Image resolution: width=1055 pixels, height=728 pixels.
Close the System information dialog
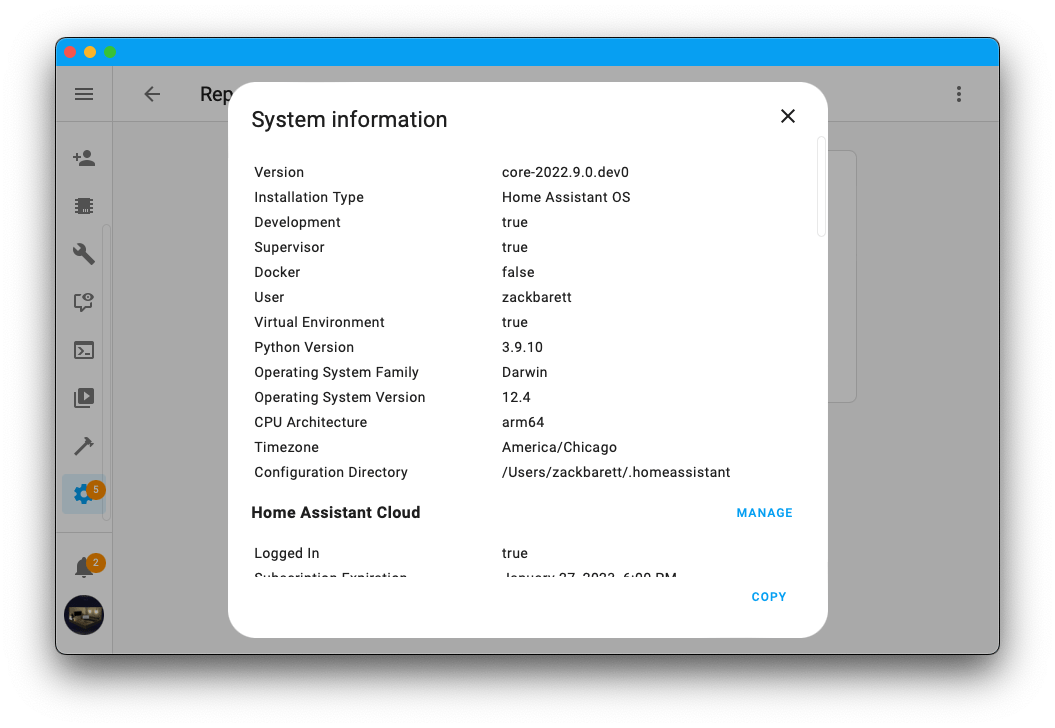tap(787, 116)
